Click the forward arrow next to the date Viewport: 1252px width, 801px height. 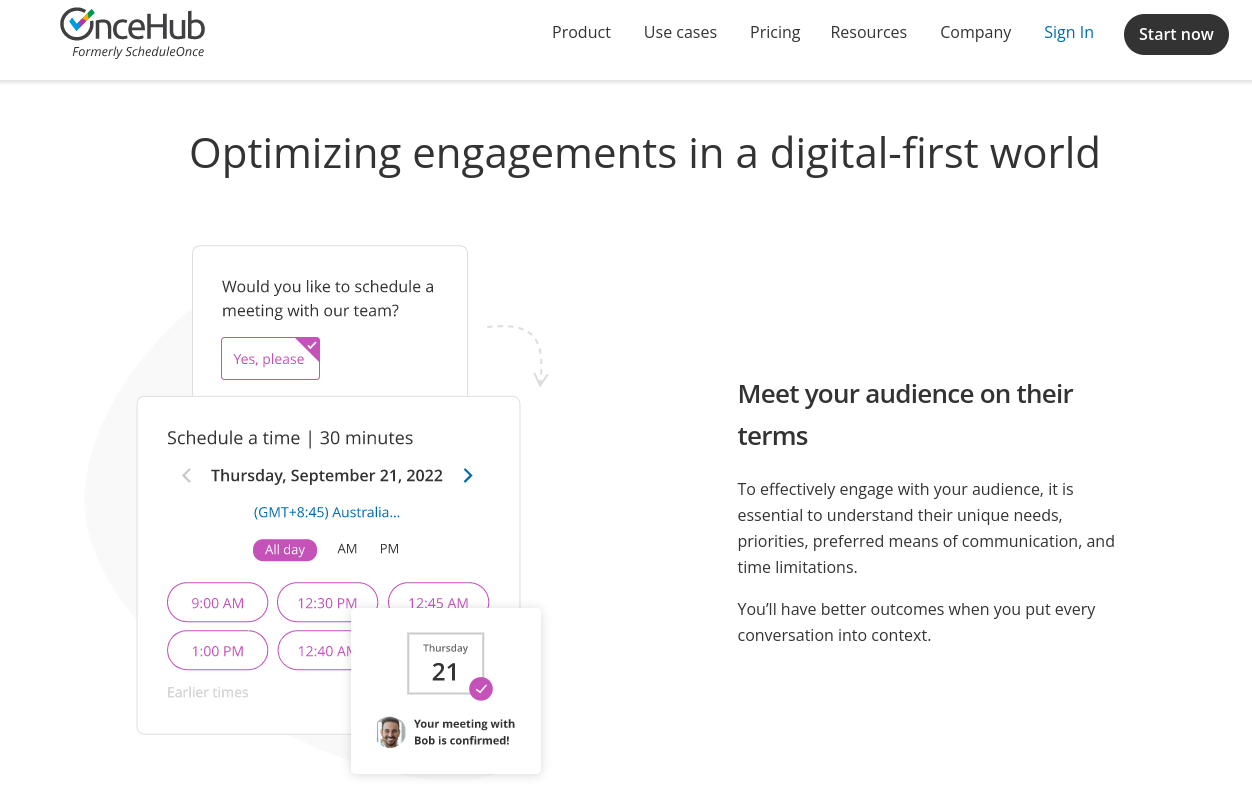tap(467, 475)
